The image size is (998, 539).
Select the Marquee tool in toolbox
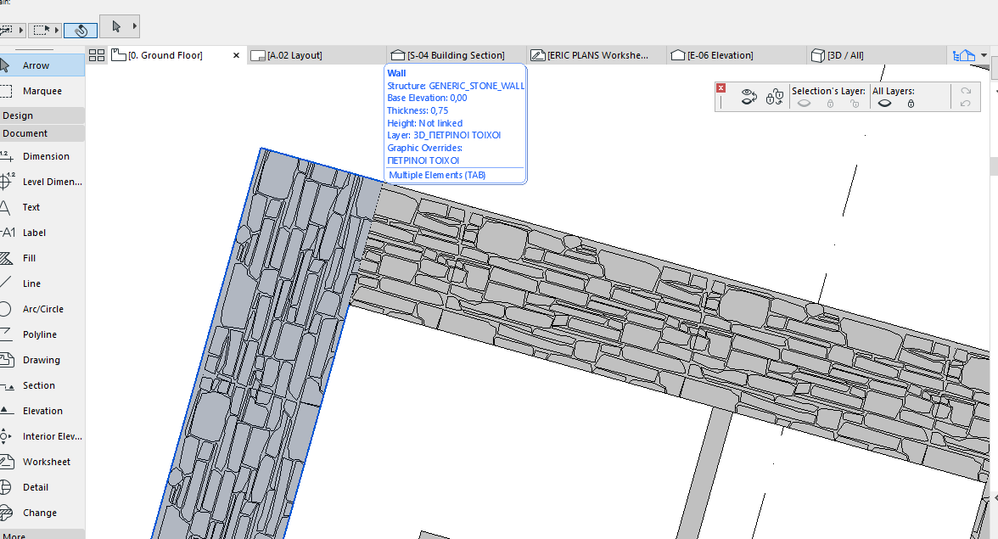(x=41, y=91)
